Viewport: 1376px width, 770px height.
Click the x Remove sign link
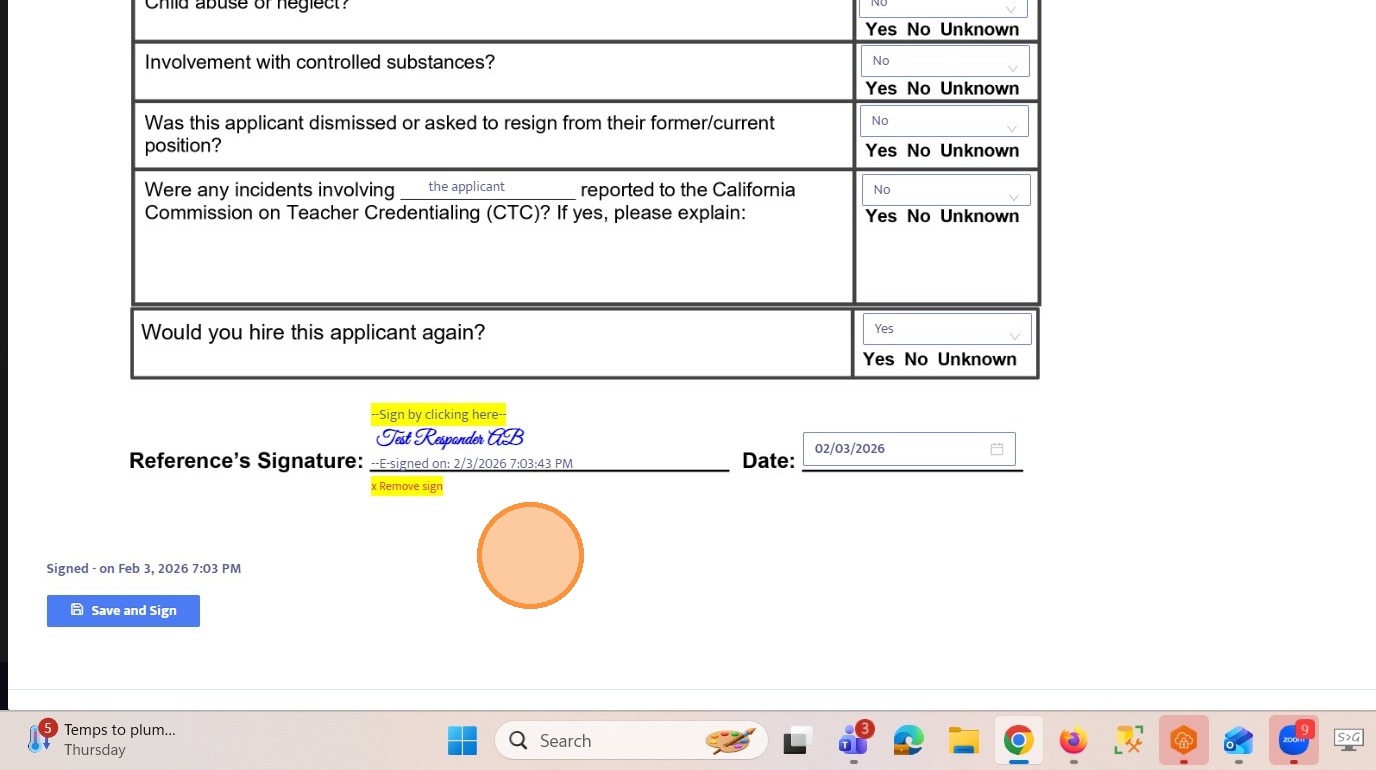click(406, 486)
